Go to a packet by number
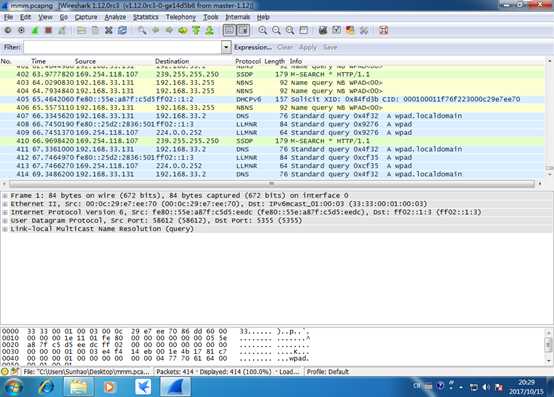This screenshot has height=397, width=554. [x=183, y=30]
